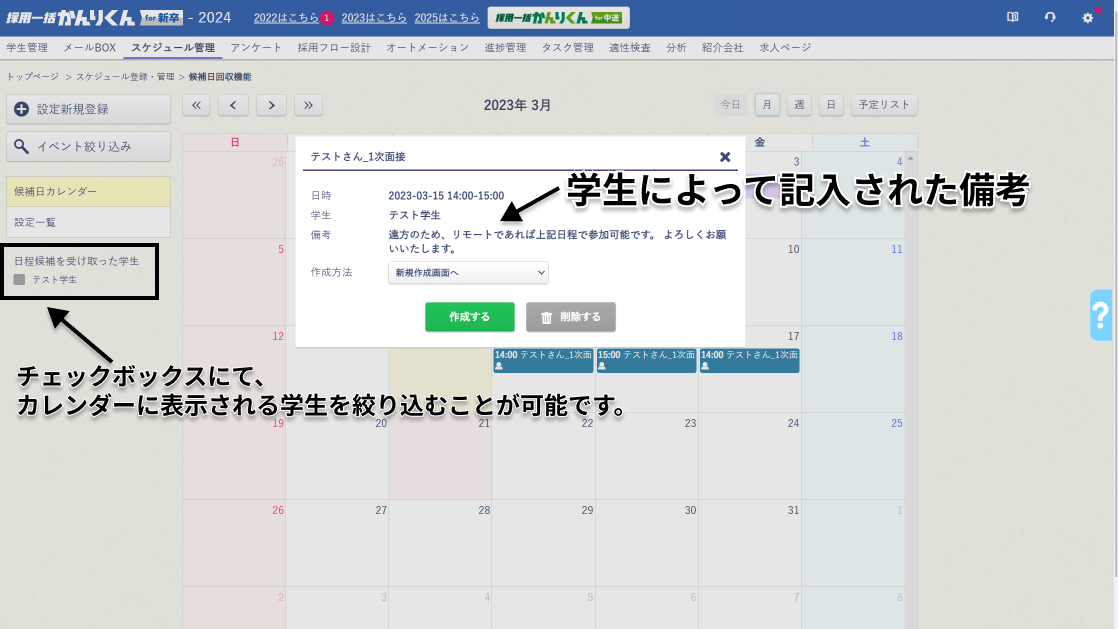
Task: Click the plus icon on 設定新規登録
Action: pos(22,110)
